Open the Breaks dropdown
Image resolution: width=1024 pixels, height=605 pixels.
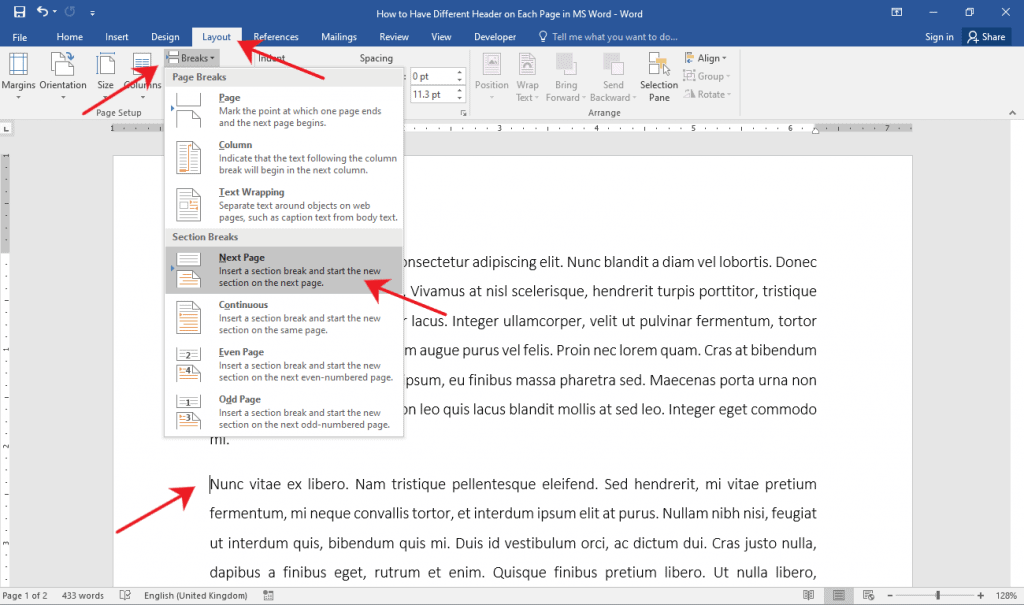[x=190, y=57]
